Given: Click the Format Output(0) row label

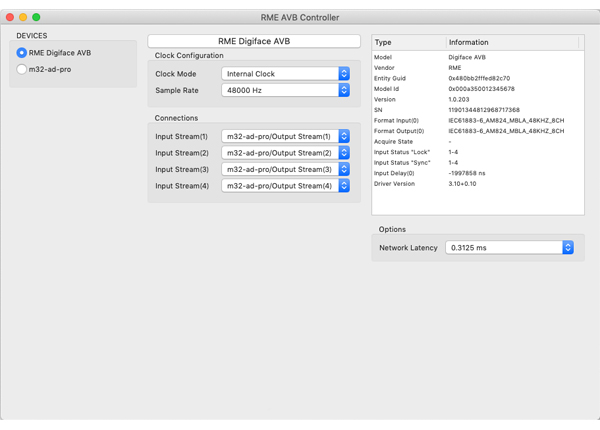Looking at the screenshot, I should [x=399, y=131].
